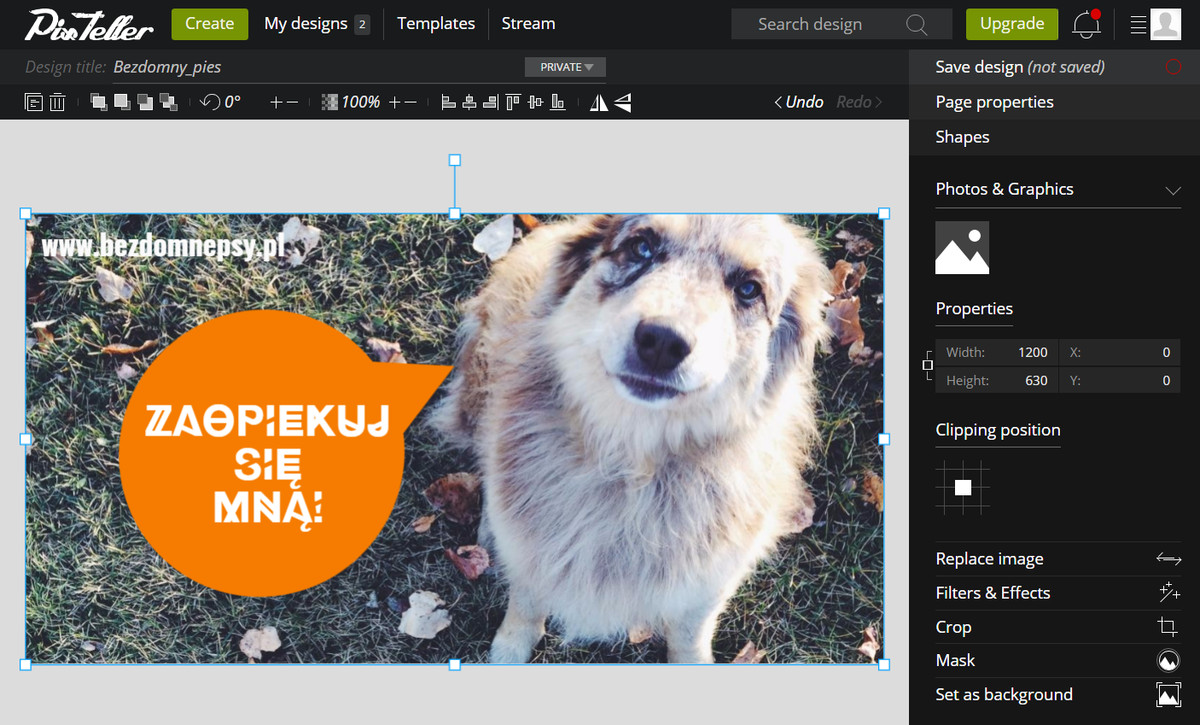This screenshot has height=725, width=1200.
Task: Click the red unsaved indicator circle
Action: coord(1173,67)
